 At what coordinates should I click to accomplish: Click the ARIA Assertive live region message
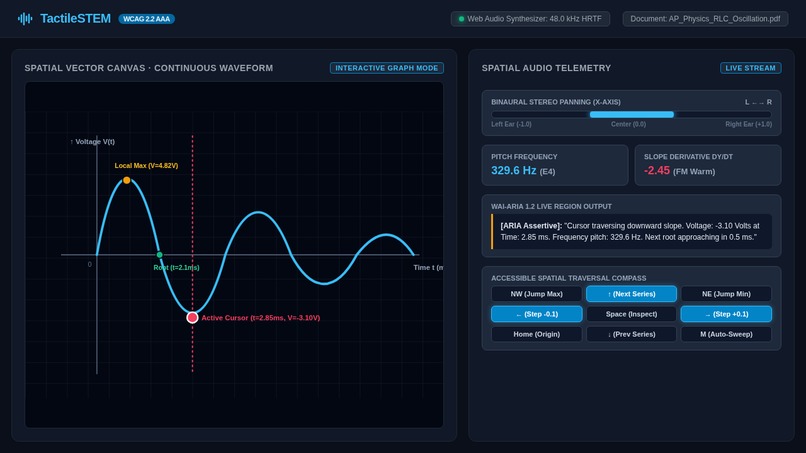(x=632, y=231)
